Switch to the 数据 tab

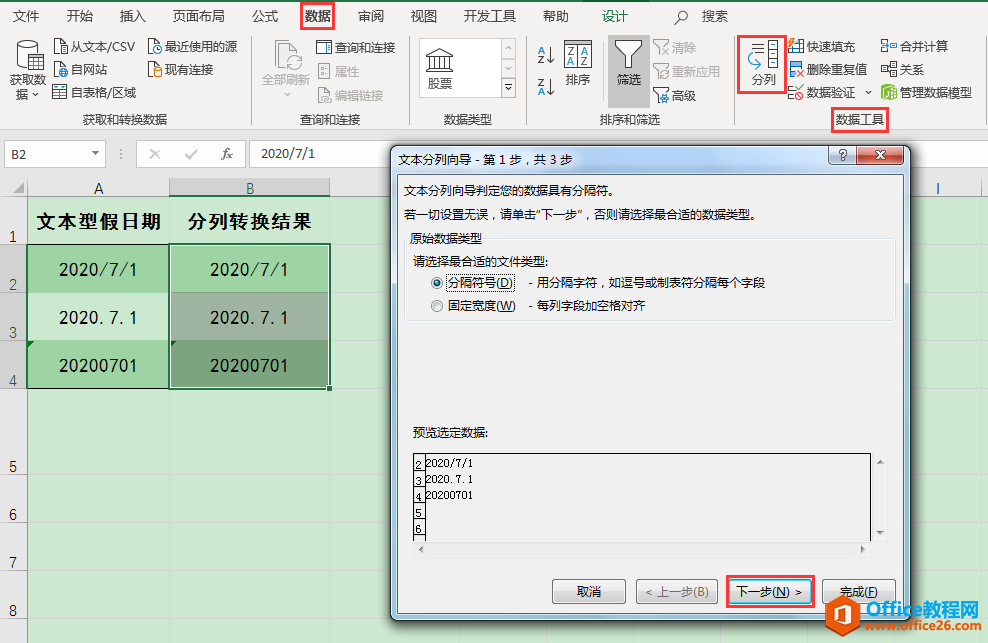(318, 16)
